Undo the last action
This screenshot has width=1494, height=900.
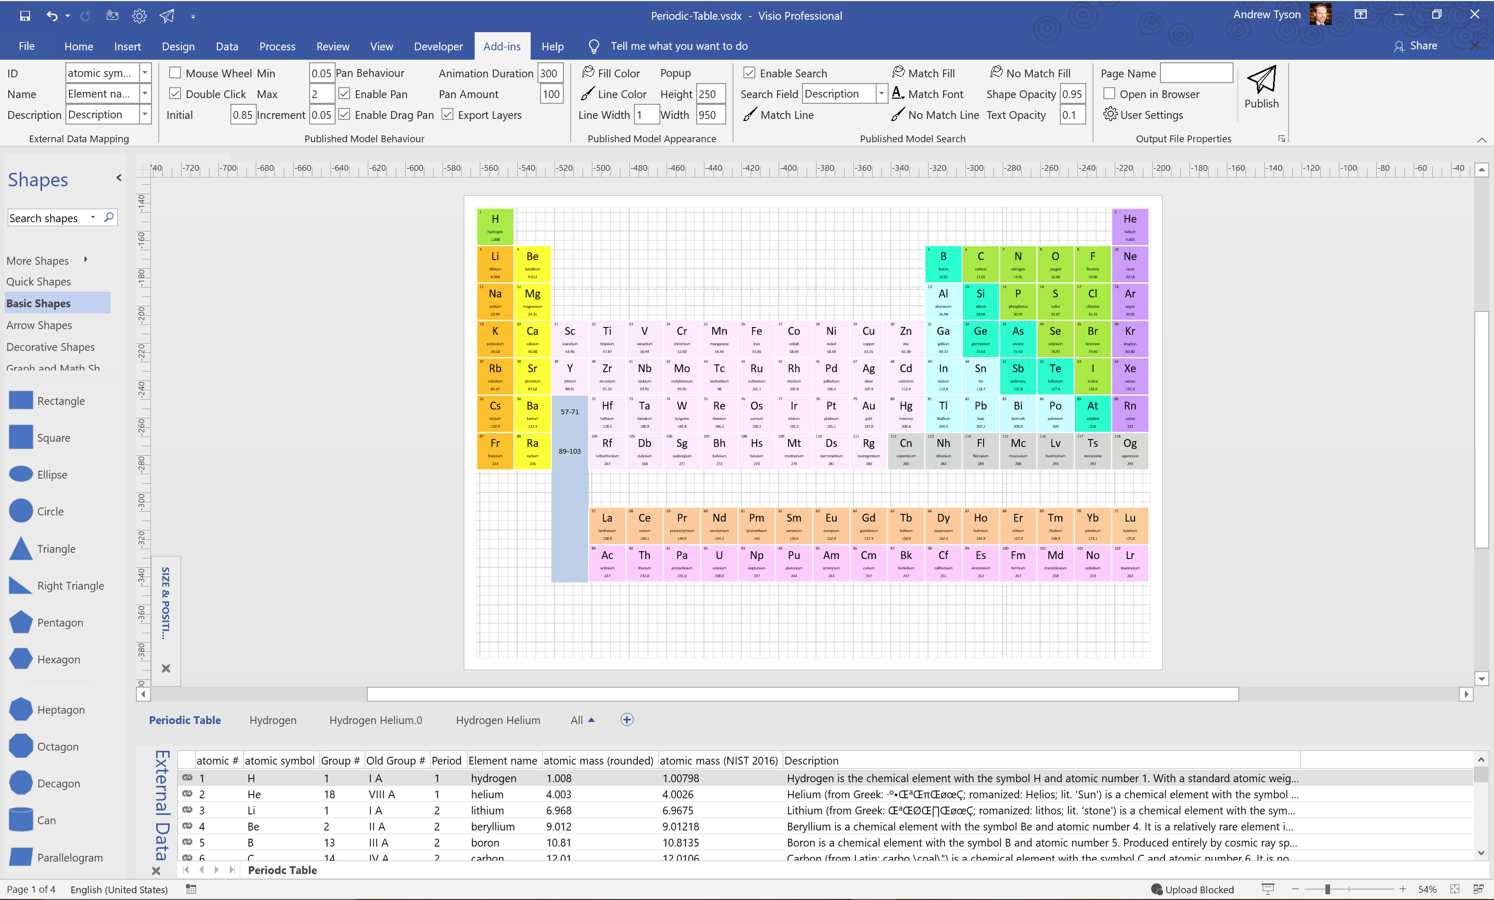pyautogui.click(x=52, y=16)
